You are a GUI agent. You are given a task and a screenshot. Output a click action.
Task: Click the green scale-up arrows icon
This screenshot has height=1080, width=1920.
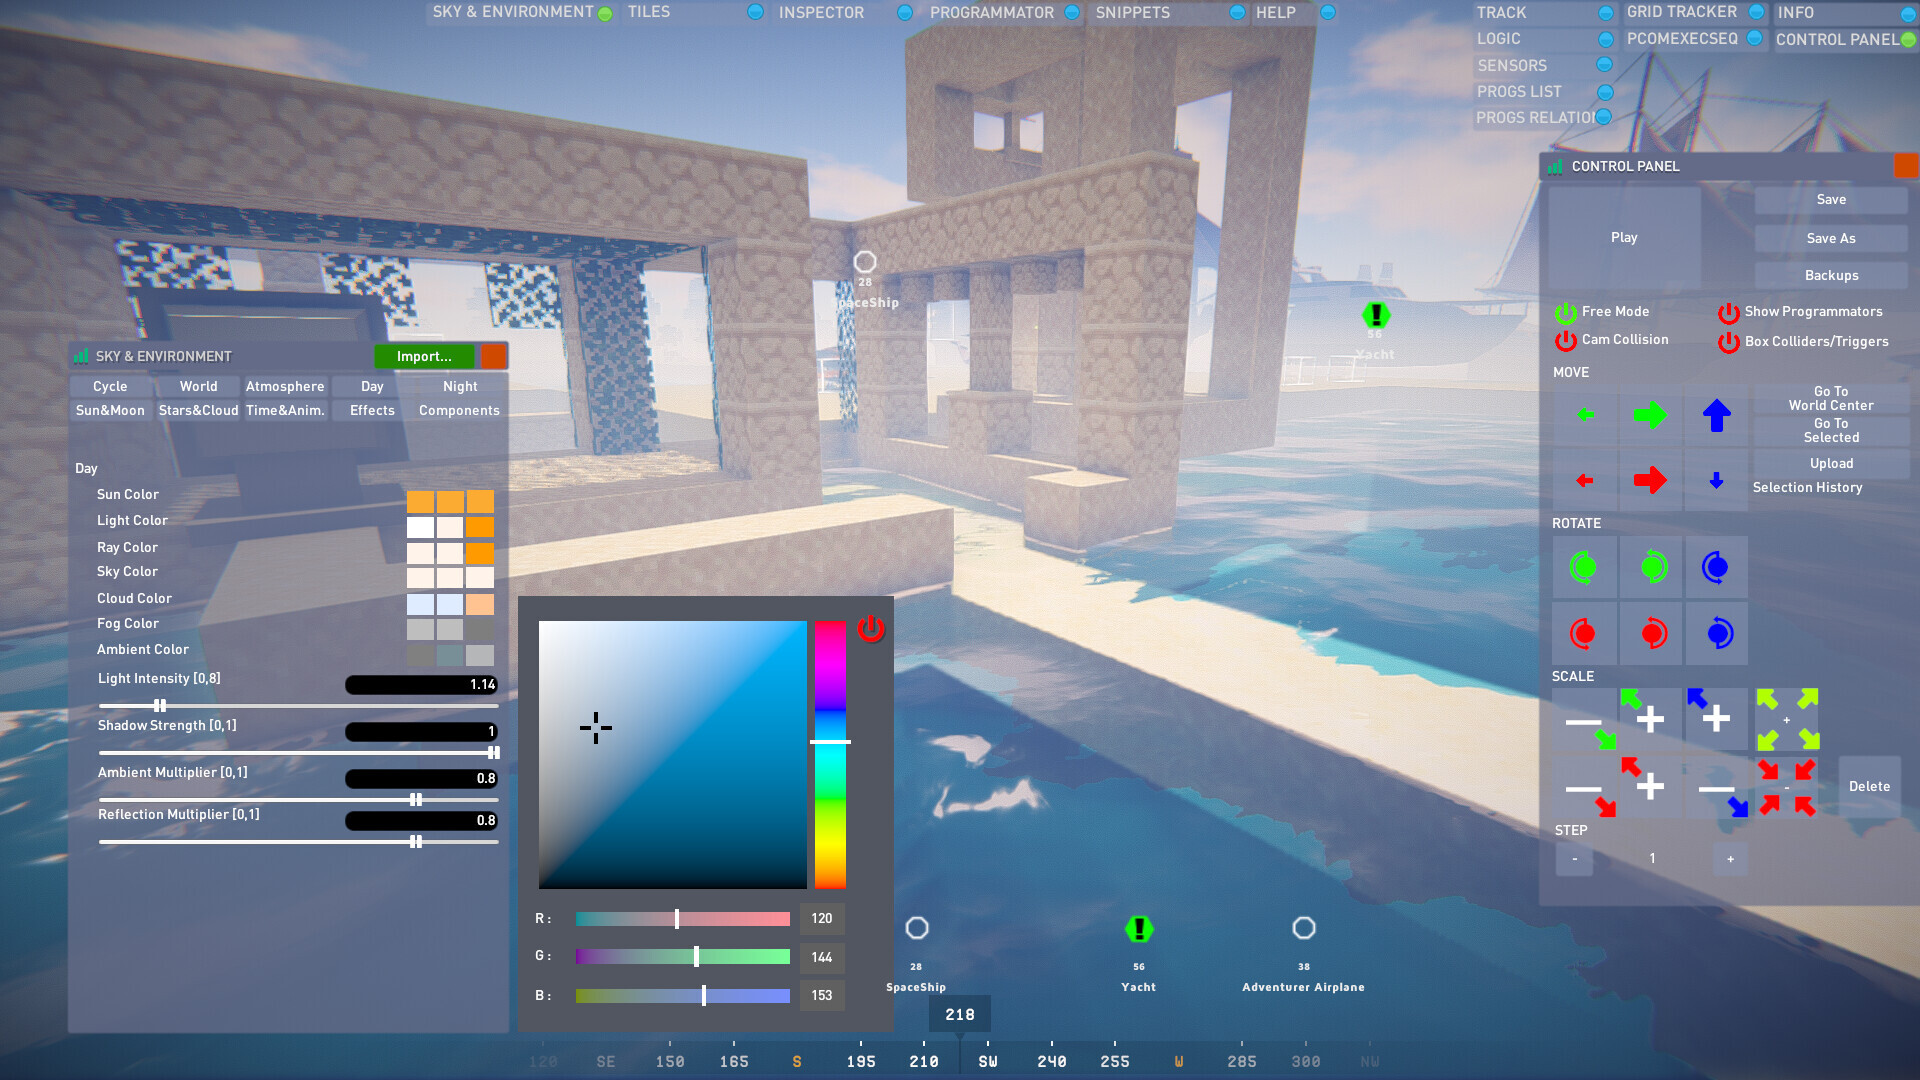coord(1788,718)
